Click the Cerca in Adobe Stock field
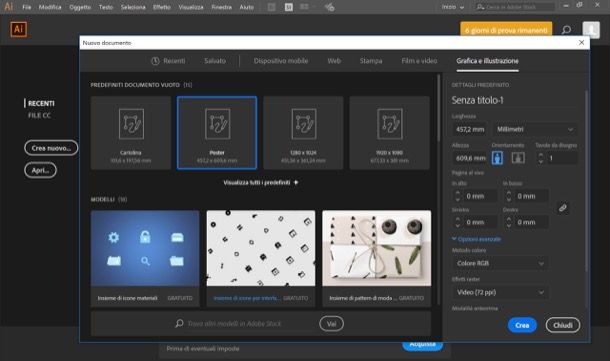Viewport: 610px width, 361px height. [515, 7]
